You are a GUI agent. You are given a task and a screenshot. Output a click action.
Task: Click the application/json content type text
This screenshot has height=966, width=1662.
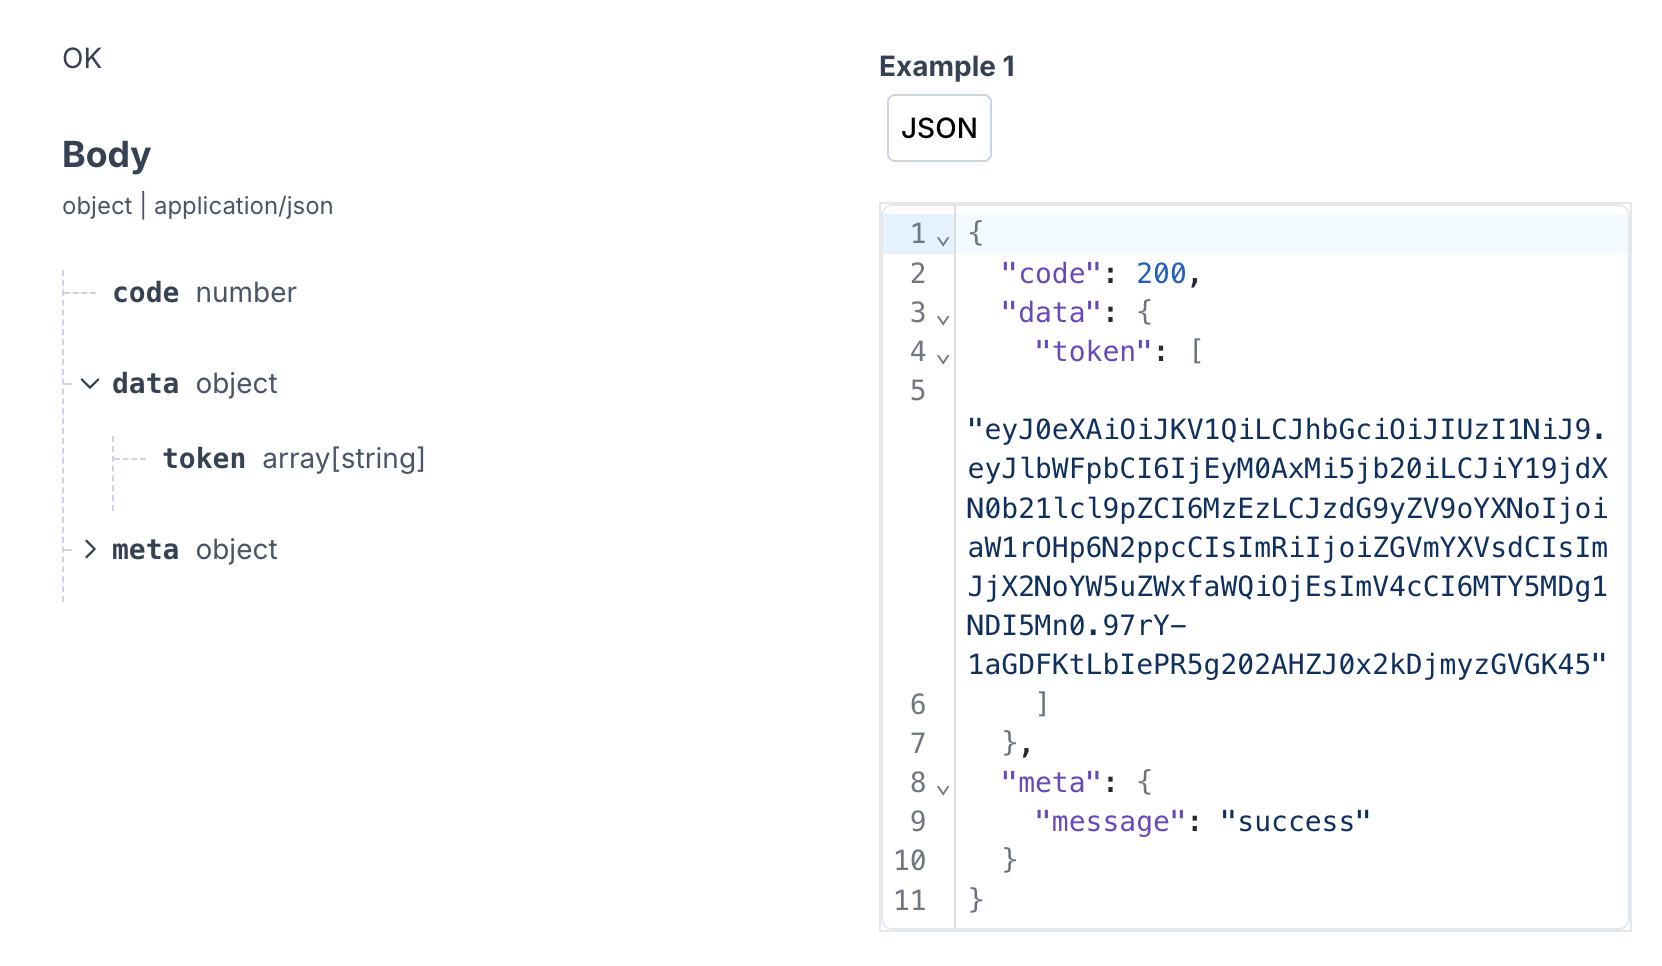(243, 206)
